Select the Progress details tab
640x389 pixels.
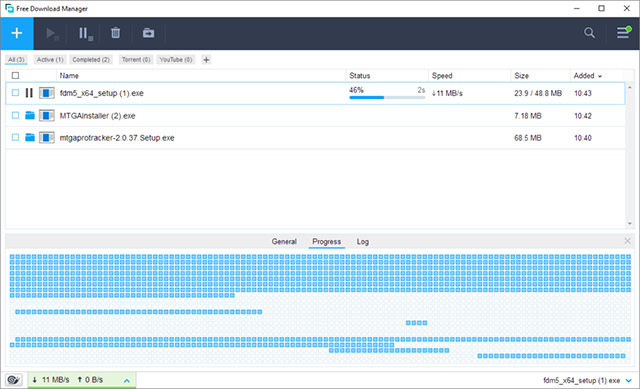tap(327, 242)
